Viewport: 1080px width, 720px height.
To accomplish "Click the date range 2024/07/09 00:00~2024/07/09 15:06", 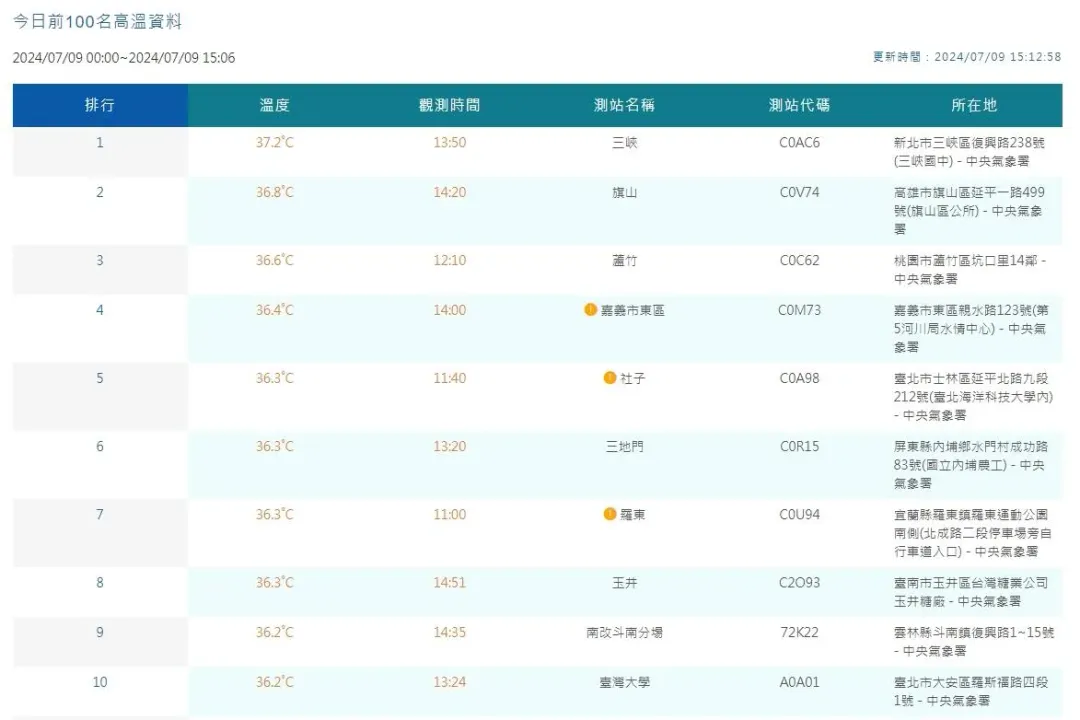I will [124, 58].
